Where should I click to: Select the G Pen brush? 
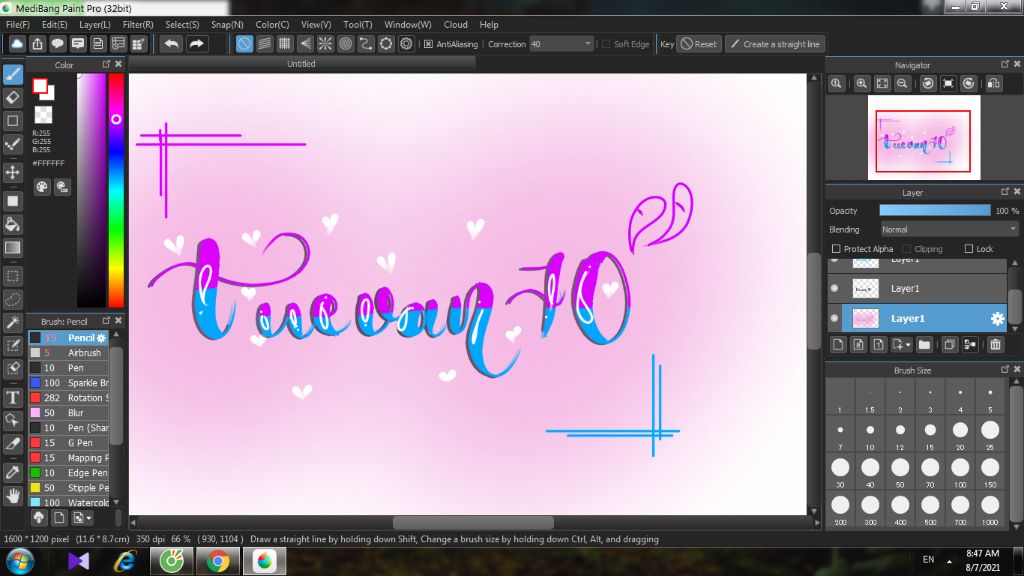pyautogui.click(x=69, y=443)
